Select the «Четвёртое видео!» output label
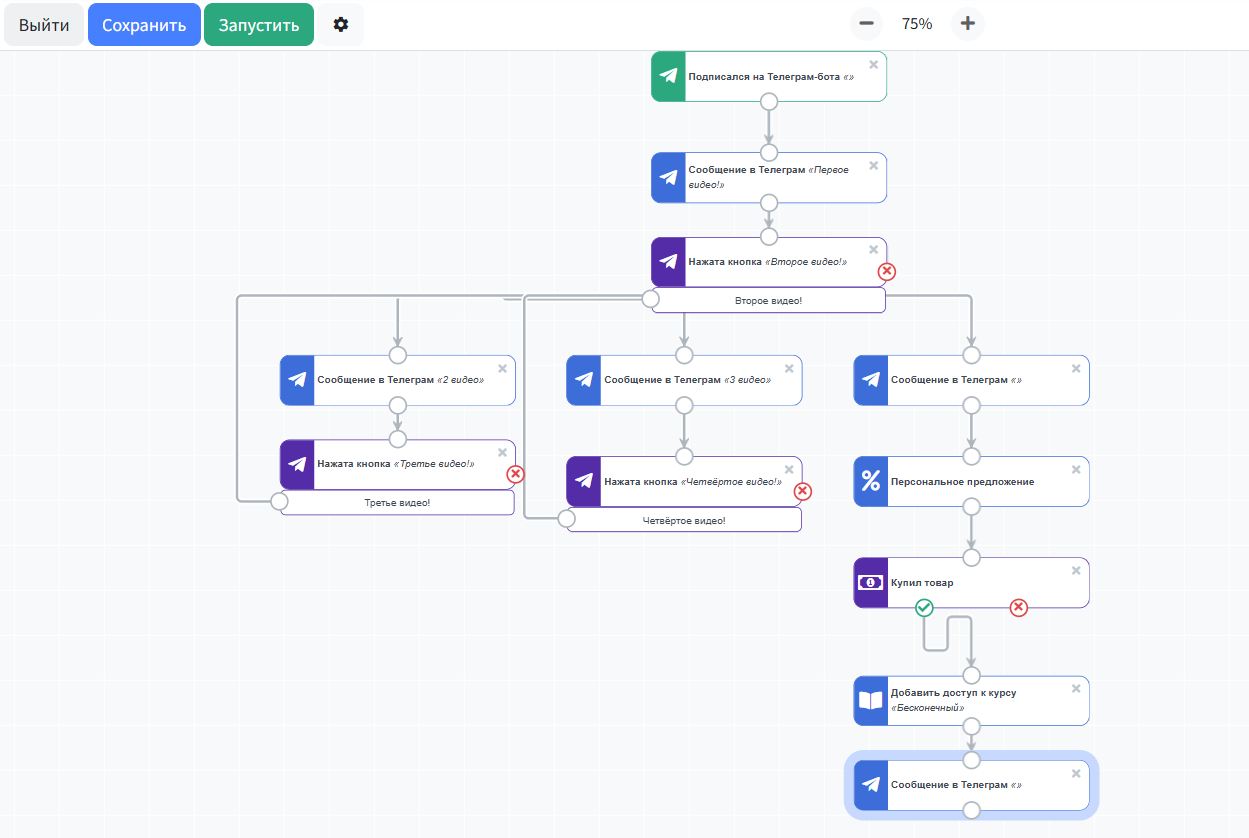This screenshot has height=838, width=1249. [x=684, y=520]
